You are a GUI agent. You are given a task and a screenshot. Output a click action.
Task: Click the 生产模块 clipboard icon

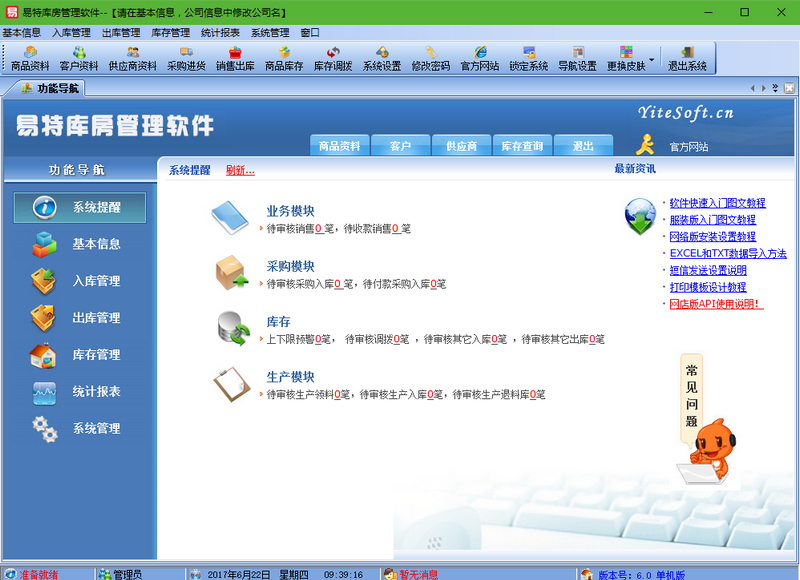tap(232, 384)
